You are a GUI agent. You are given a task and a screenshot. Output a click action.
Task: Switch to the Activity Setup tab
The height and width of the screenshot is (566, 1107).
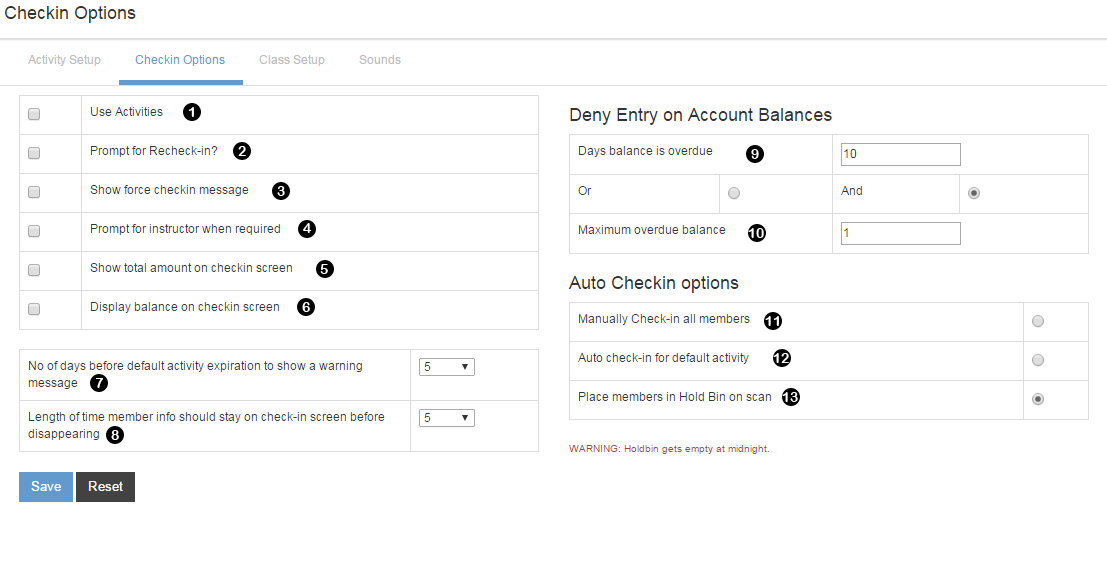click(x=64, y=60)
